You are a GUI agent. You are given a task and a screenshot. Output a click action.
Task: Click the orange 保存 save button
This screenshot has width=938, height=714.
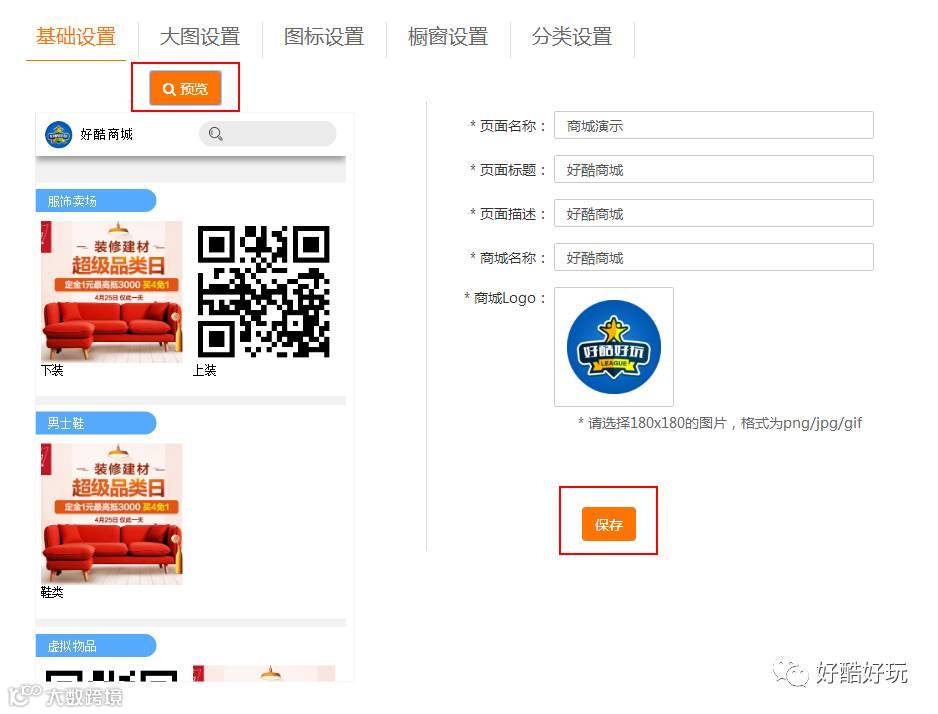608,524
